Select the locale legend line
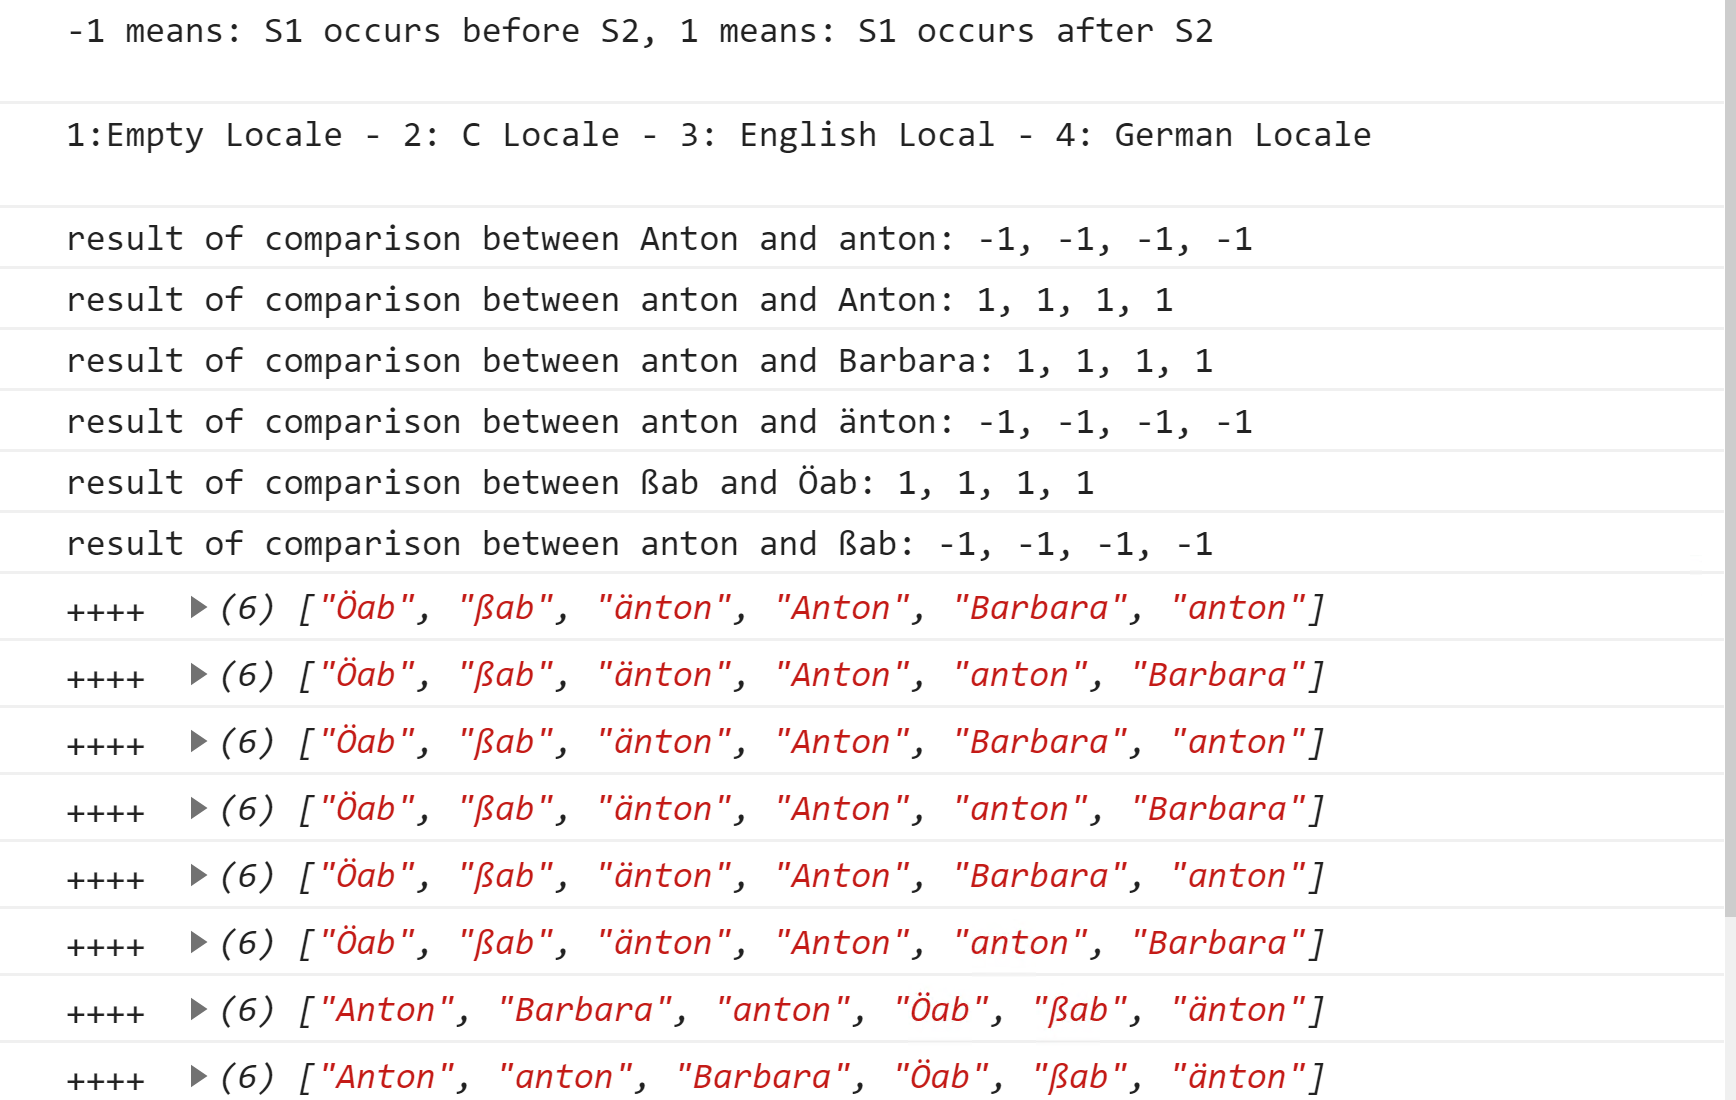The width and height of the screenshot is (1736, 1100). pos(718,135)
